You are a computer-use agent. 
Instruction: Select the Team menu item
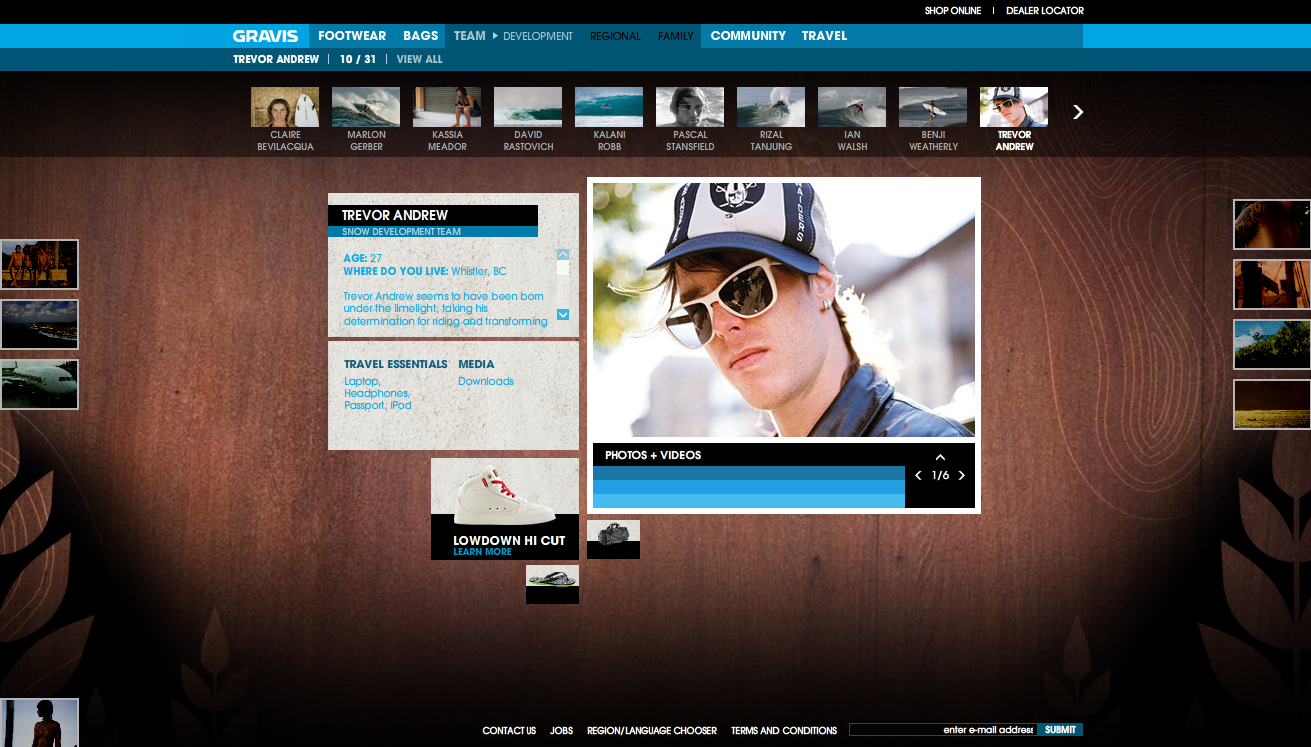[x=470, y=36]
